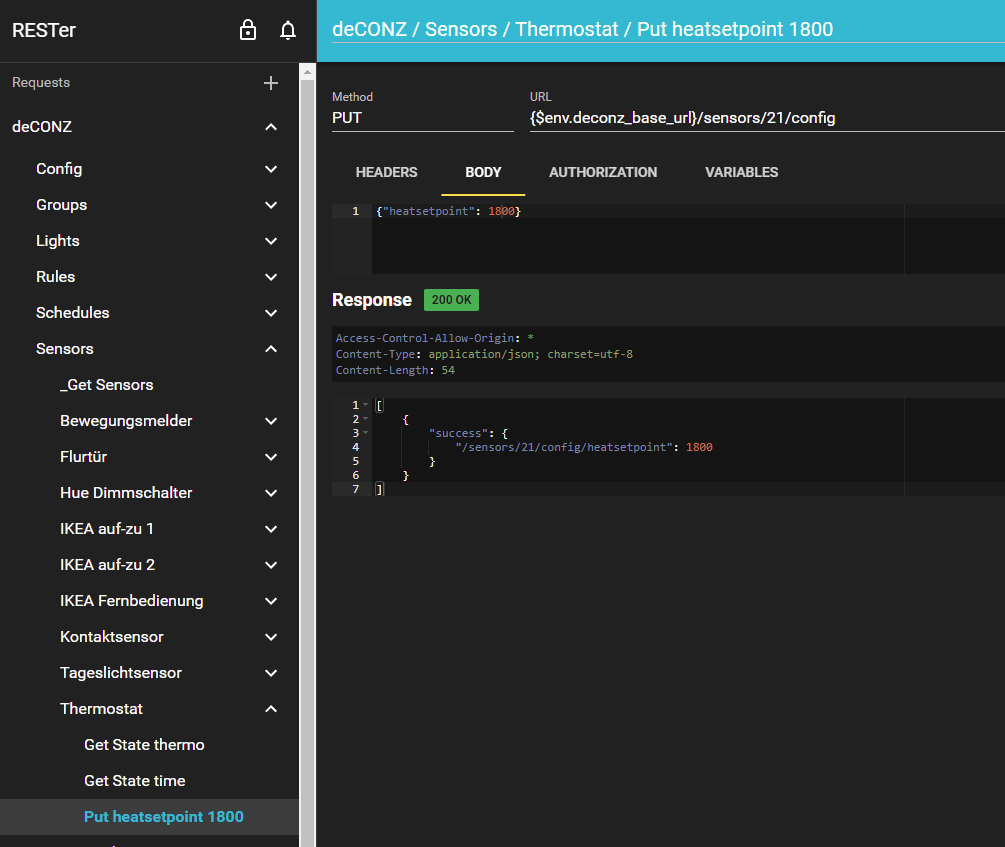Expand the Hue Dimmschalter chevron
The image size is (1005, 847).
(271, 493)
